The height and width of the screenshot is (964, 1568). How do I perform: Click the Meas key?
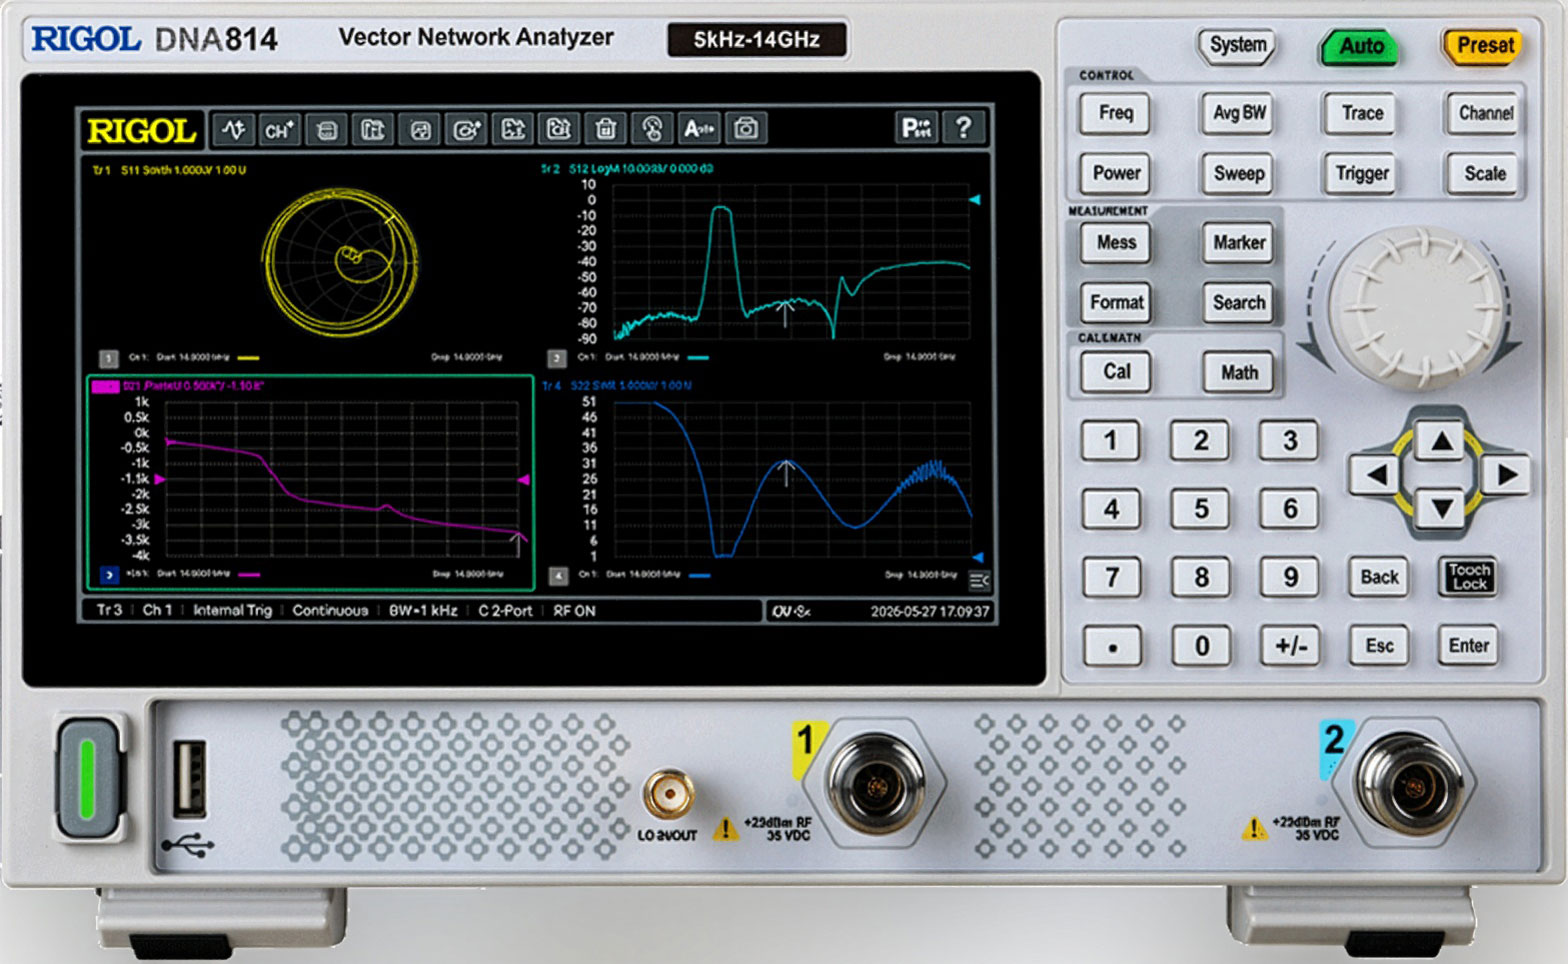(x=1116, y=243)
